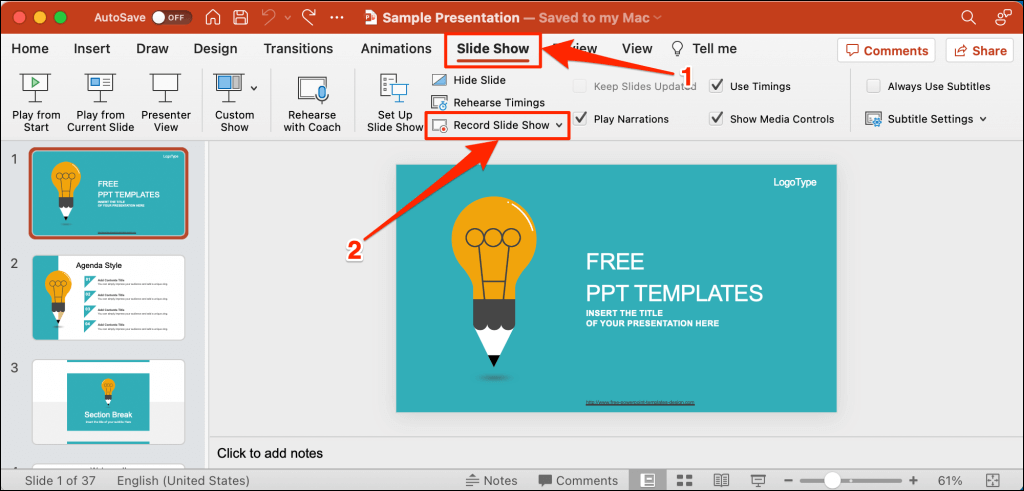Open the Home tab
The image size is (1024, 491).
pyautogui.click(x=30, y=48)
